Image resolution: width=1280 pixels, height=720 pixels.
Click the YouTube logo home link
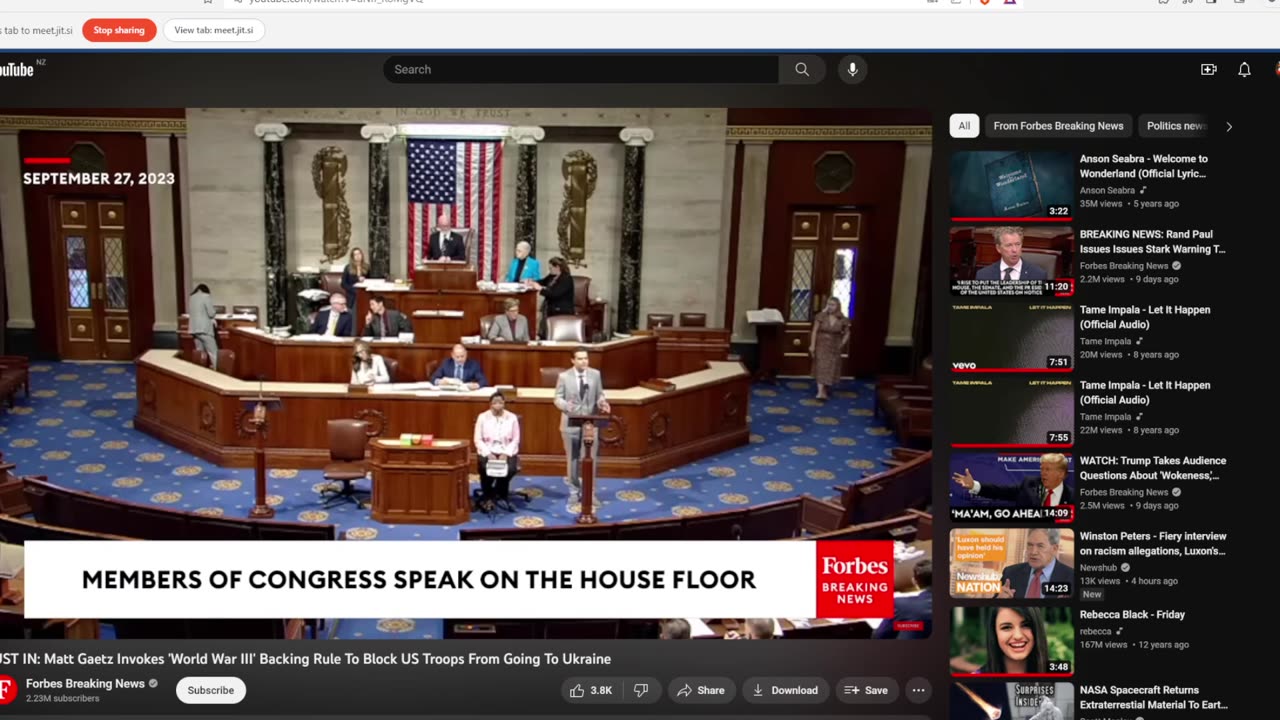pyautogui.click(x=17, y=69)
